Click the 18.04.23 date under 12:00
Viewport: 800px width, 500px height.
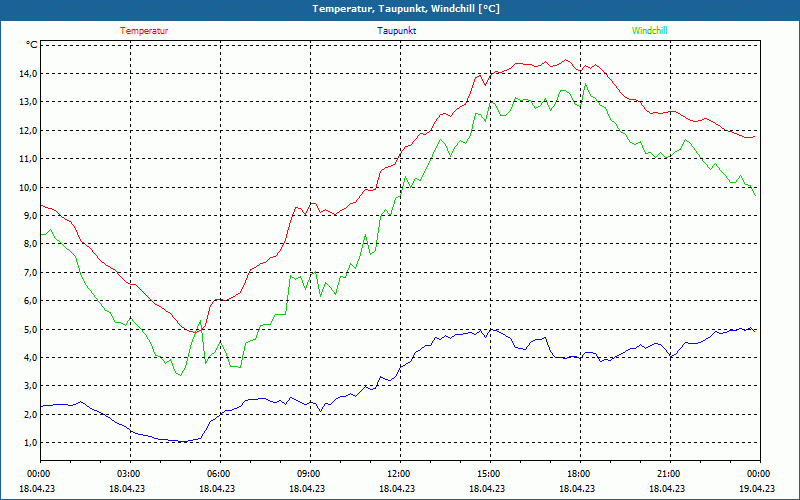pyautogui.click(x=397, y=488)
